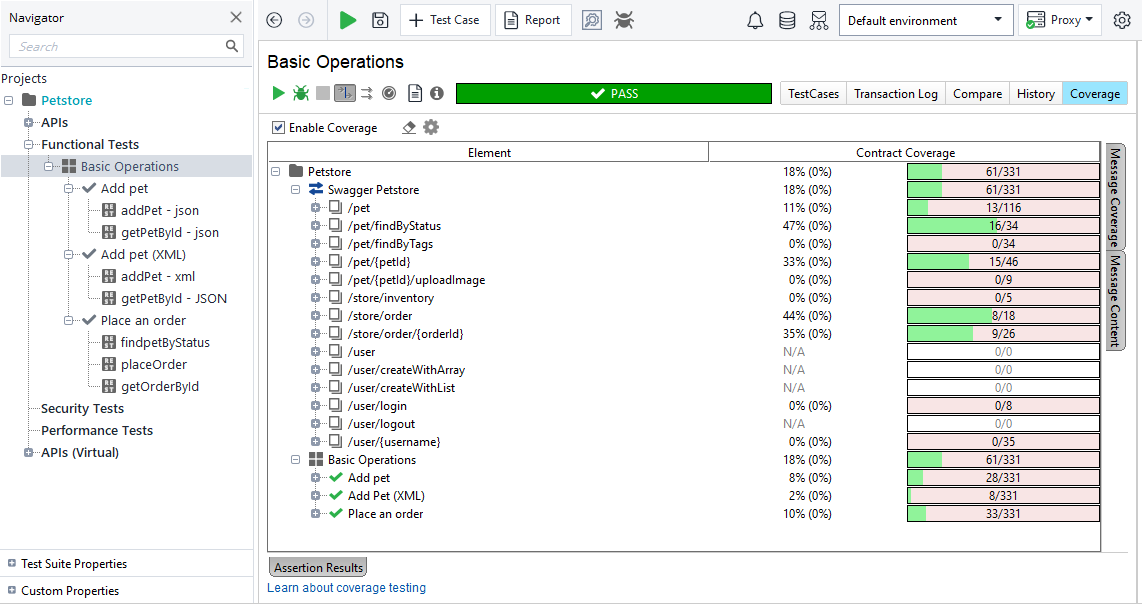Run the test case with the green play icon
Viewport: 1142px width, 604px height.
pyautogui.click(x=279, y=93)
